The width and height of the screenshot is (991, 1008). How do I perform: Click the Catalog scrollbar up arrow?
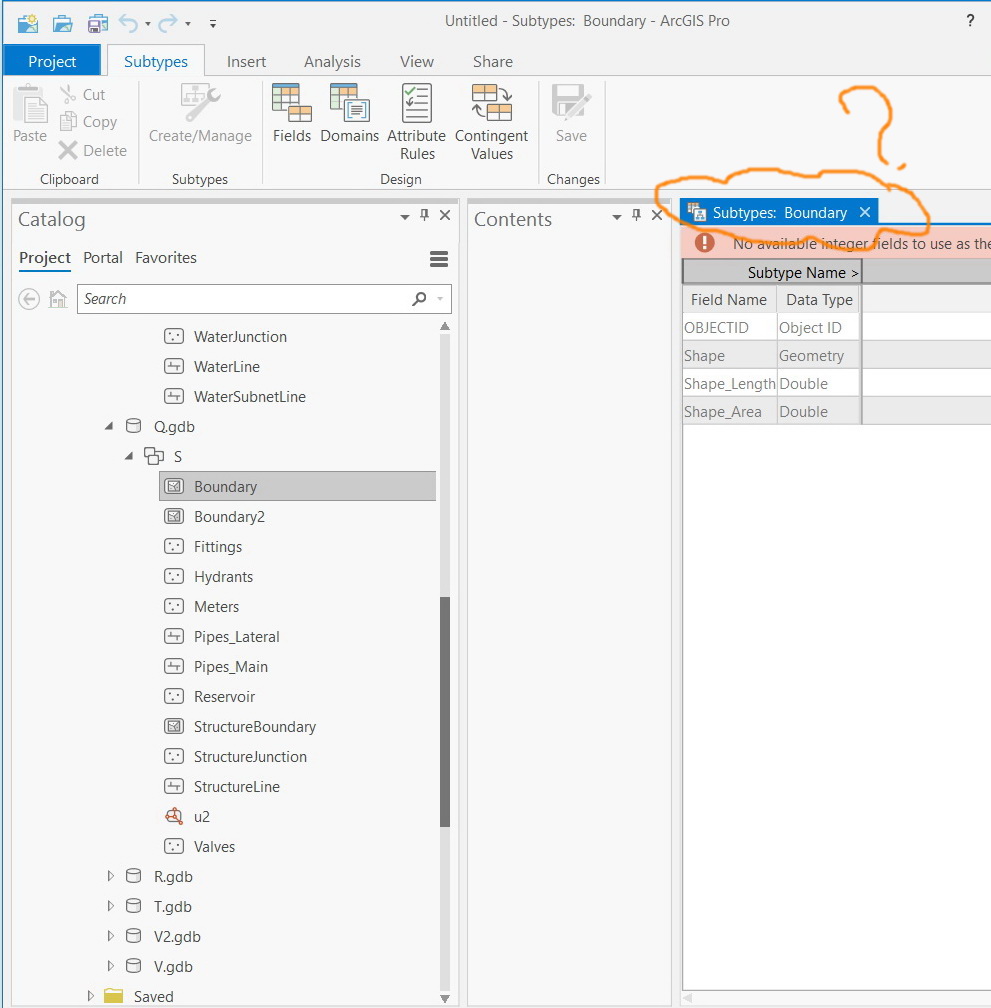pyautogui.click(x=445, y=327)
